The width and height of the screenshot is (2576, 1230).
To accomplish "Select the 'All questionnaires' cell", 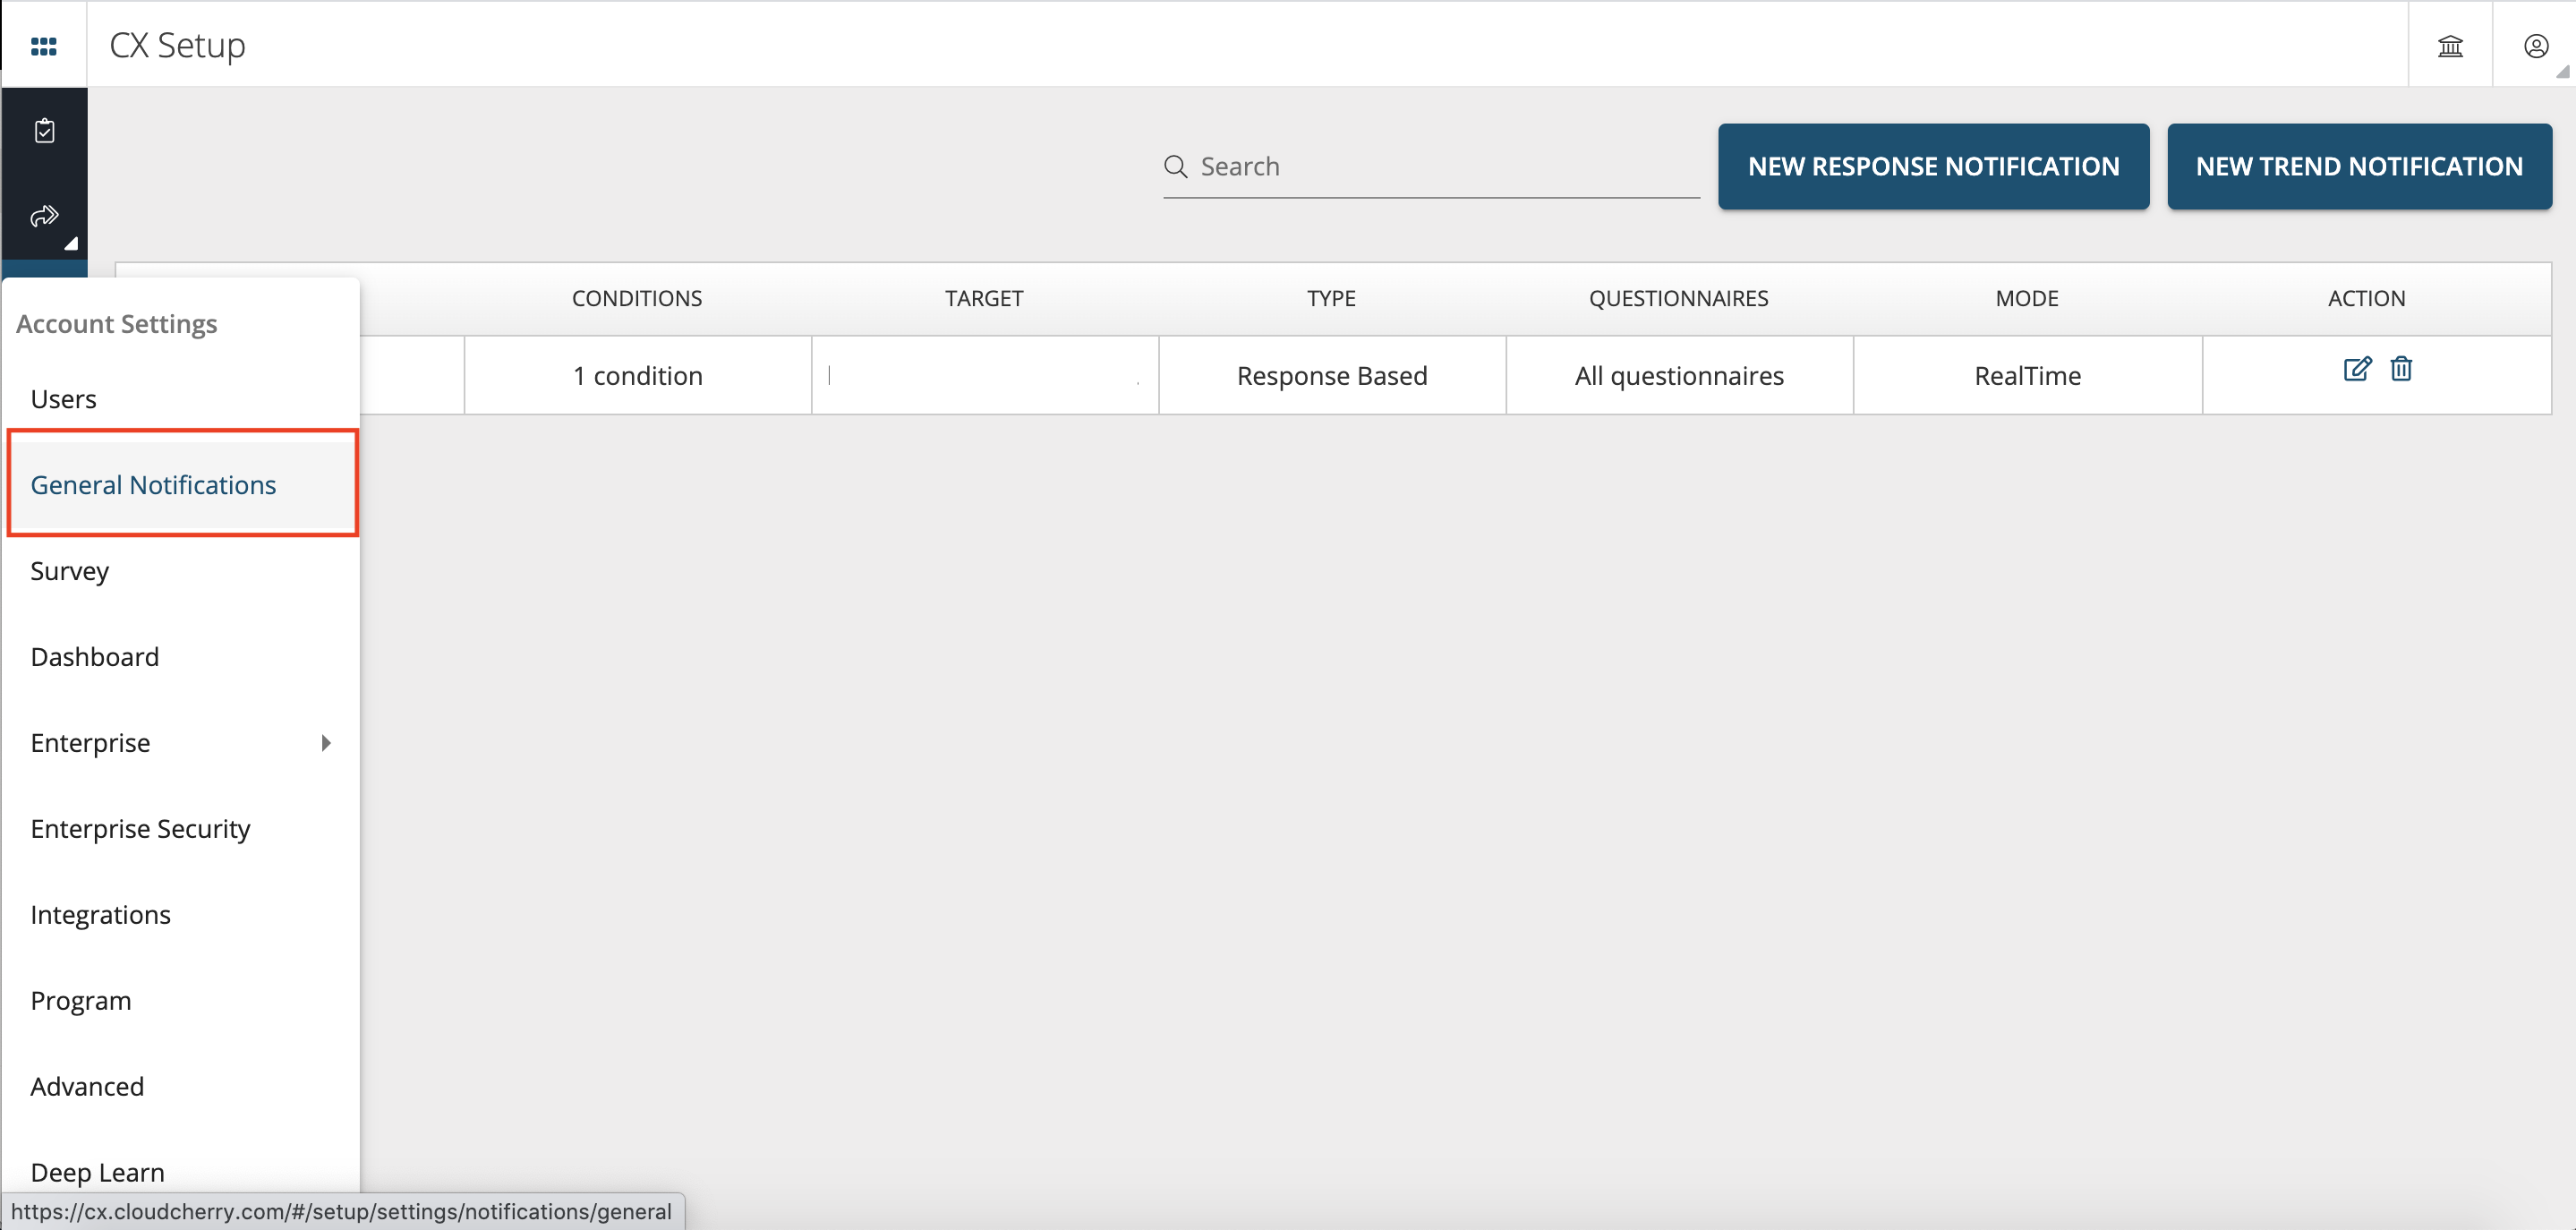I will tap(1679, 375).
